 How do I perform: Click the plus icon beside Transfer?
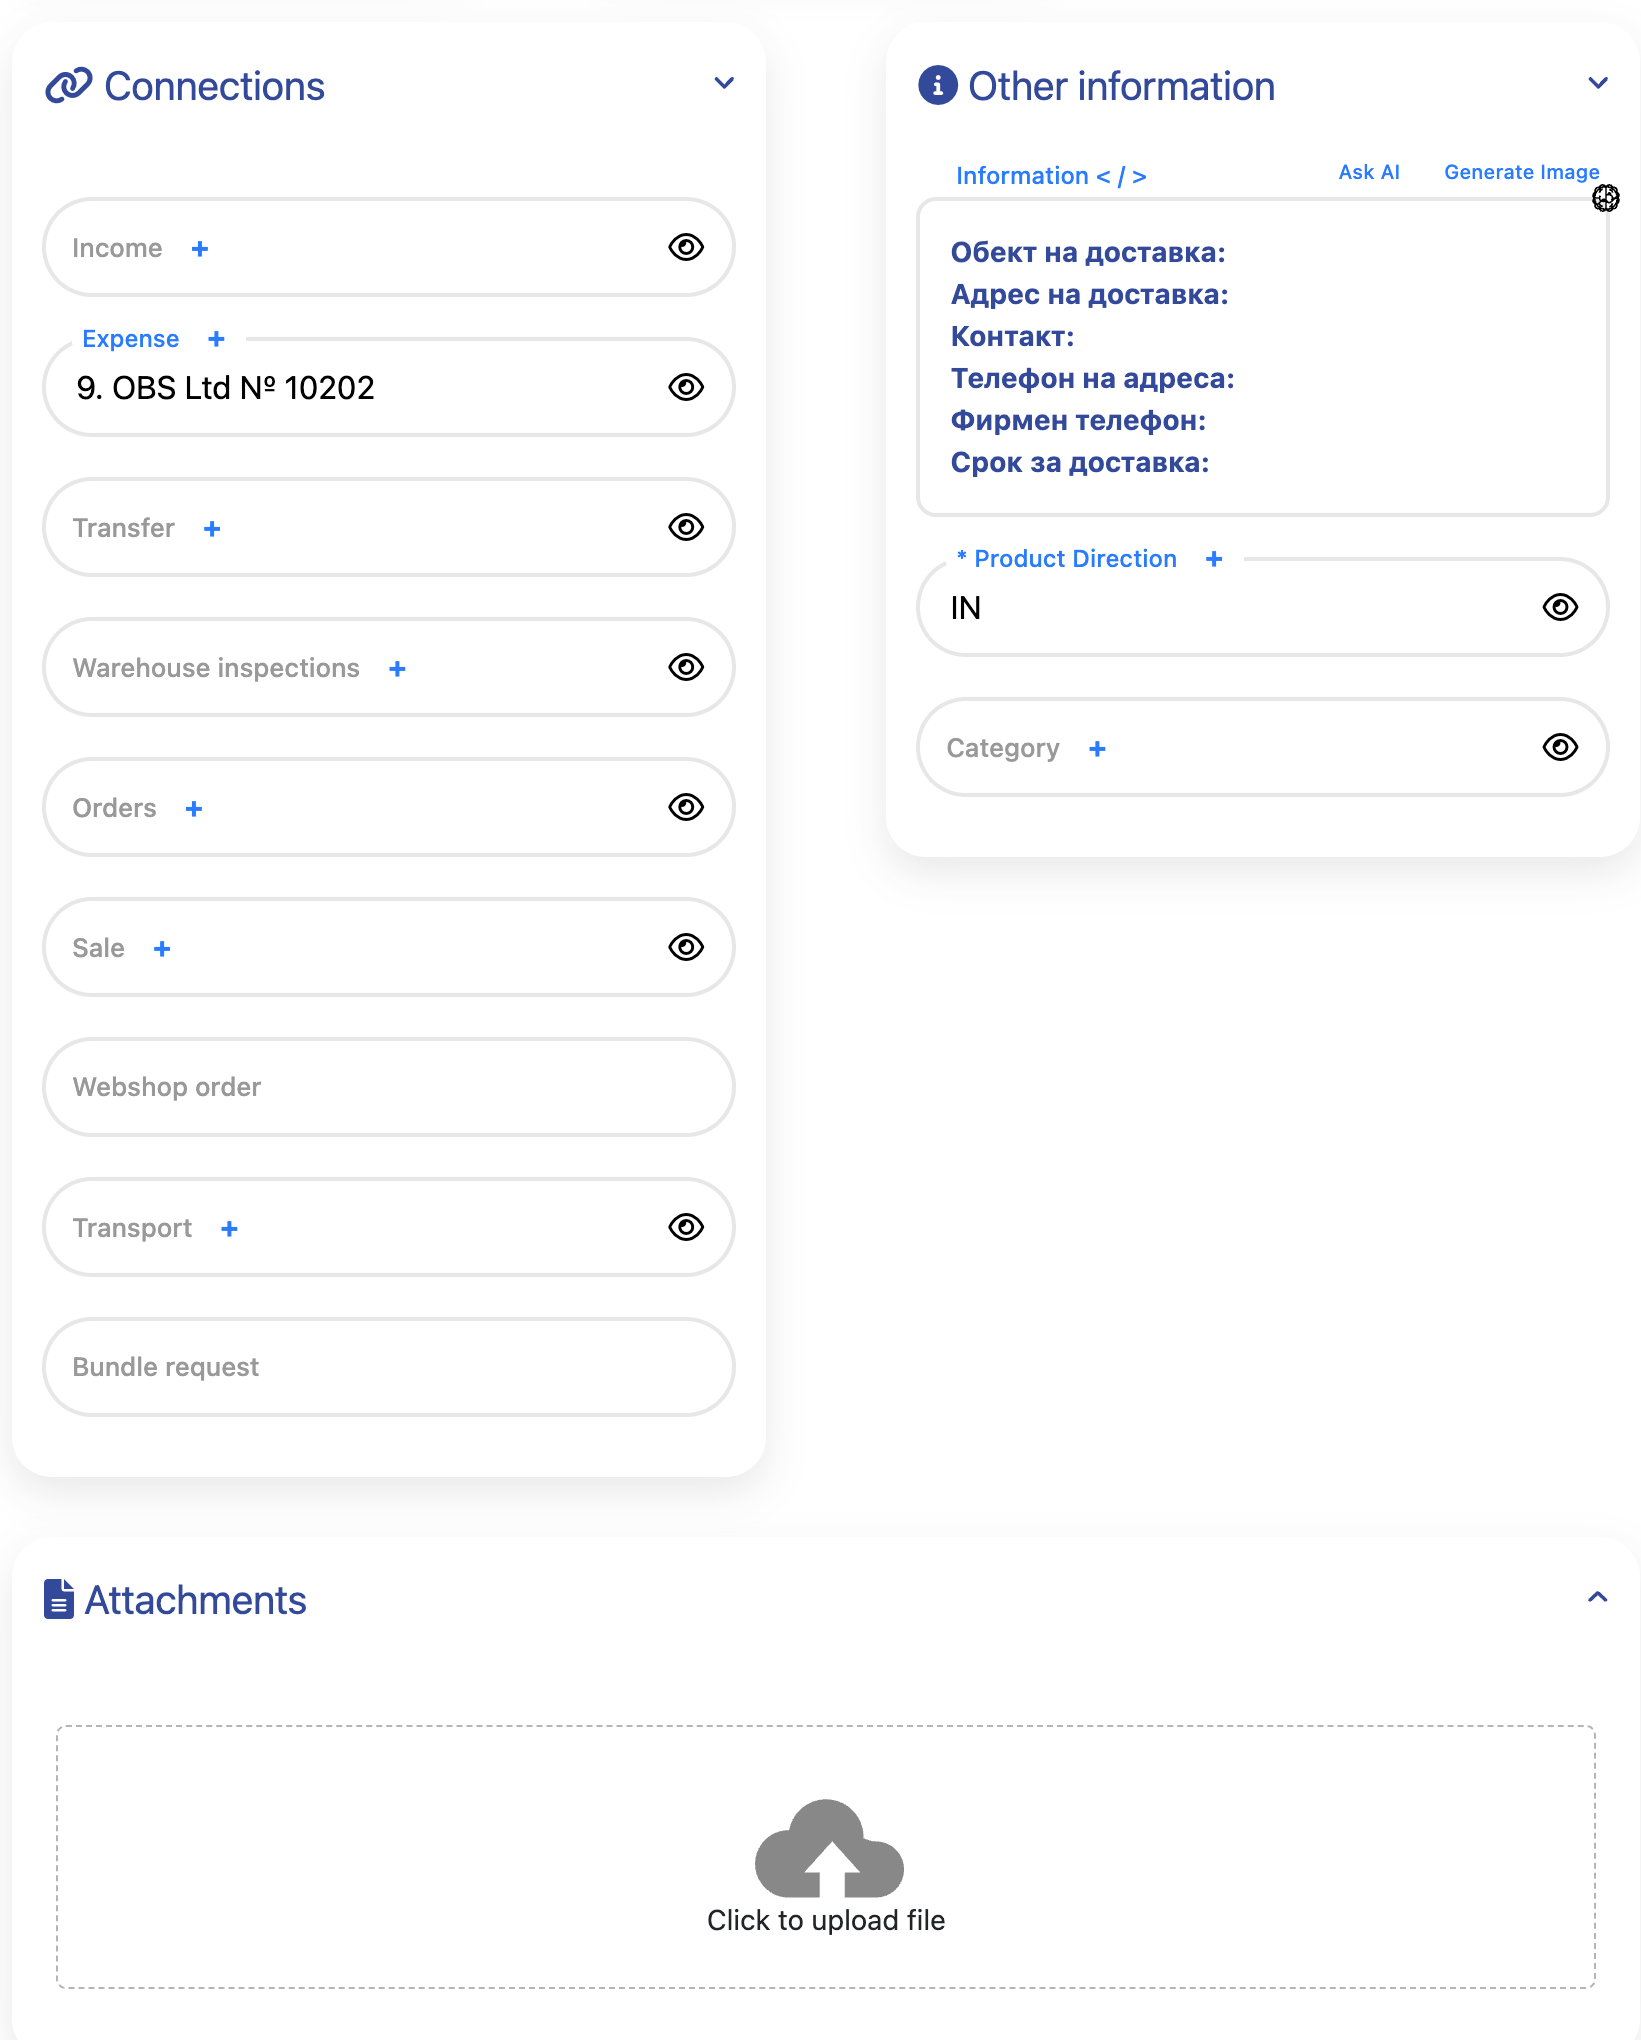coord(212,529)
